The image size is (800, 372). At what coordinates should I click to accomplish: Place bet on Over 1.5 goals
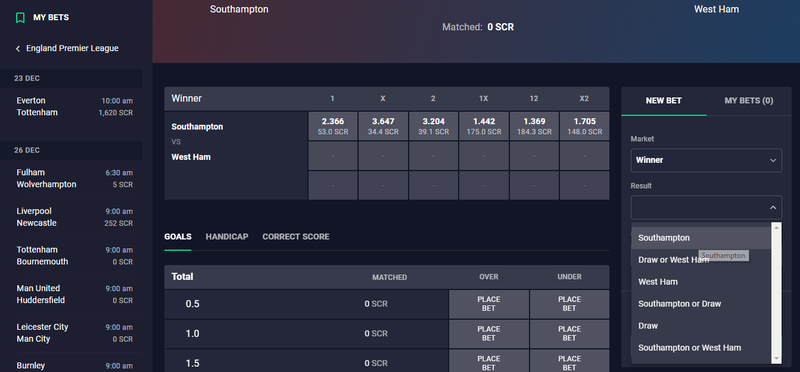[489, 361]
